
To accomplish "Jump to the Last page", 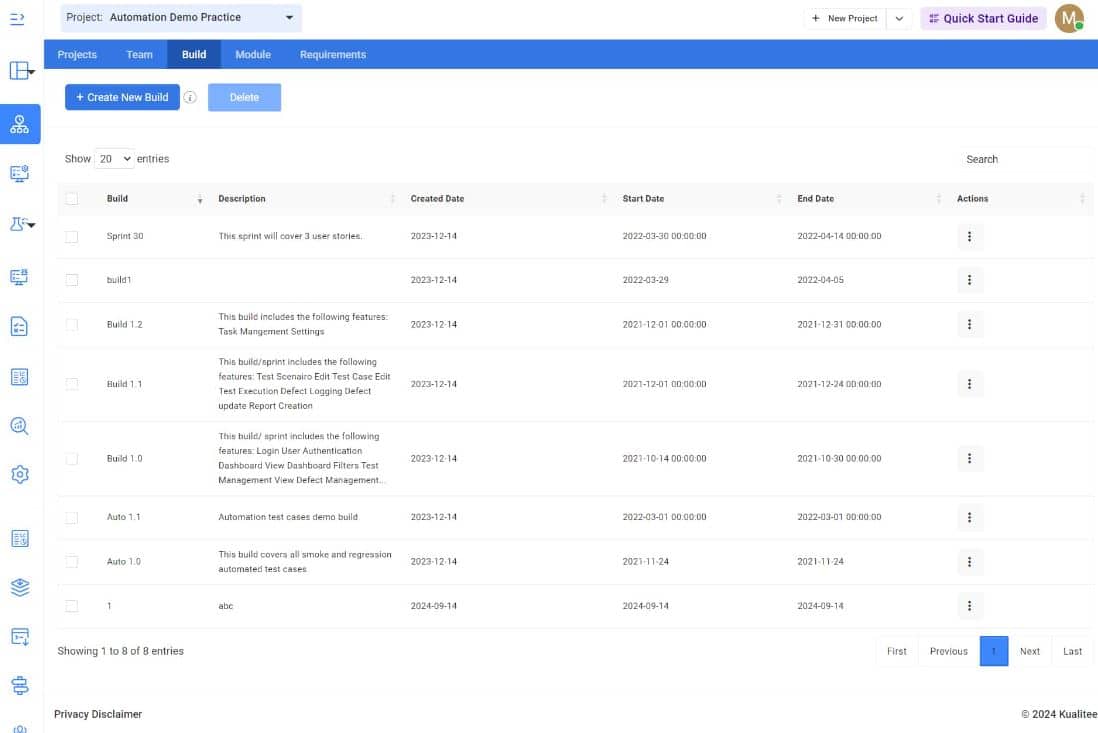I will pyautogui.click(x=1072, y=651).
